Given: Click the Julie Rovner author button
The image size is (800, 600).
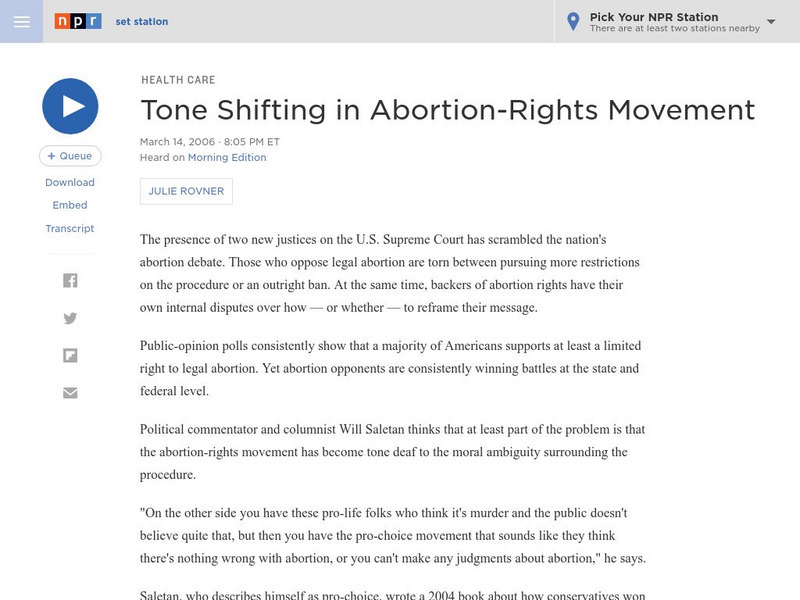Looking at the screenshot, I should click(186, 191).
